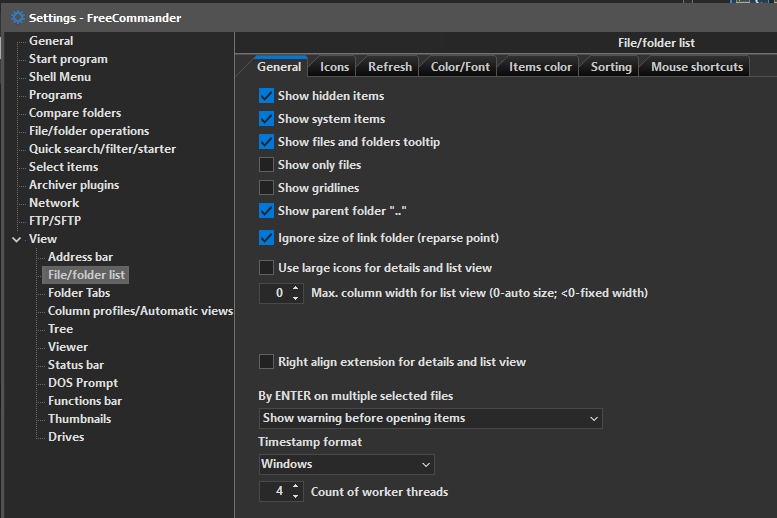Switch to the Icons tab
The image size is (777, 518).
click(334, 67)
